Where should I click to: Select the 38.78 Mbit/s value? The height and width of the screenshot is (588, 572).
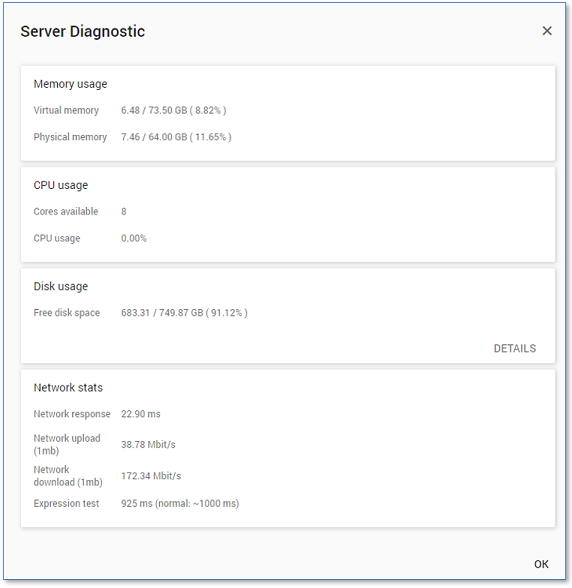click(148, 444)
